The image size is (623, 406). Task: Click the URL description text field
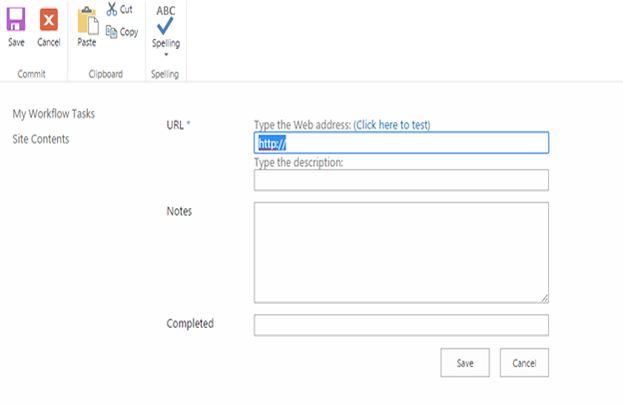tap(401, 180)
